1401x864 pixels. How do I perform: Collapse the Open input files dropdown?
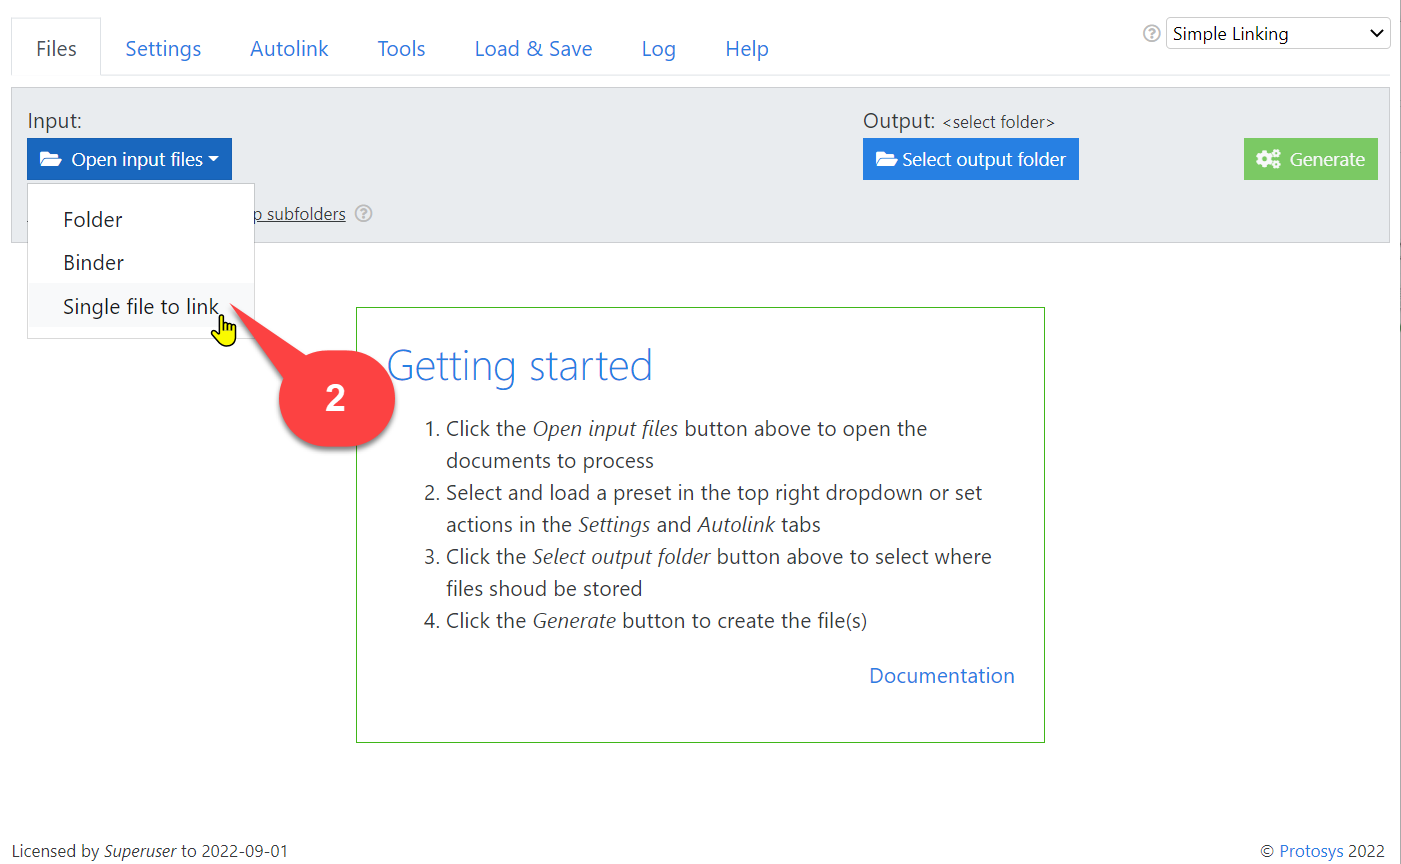coord(130,159)
